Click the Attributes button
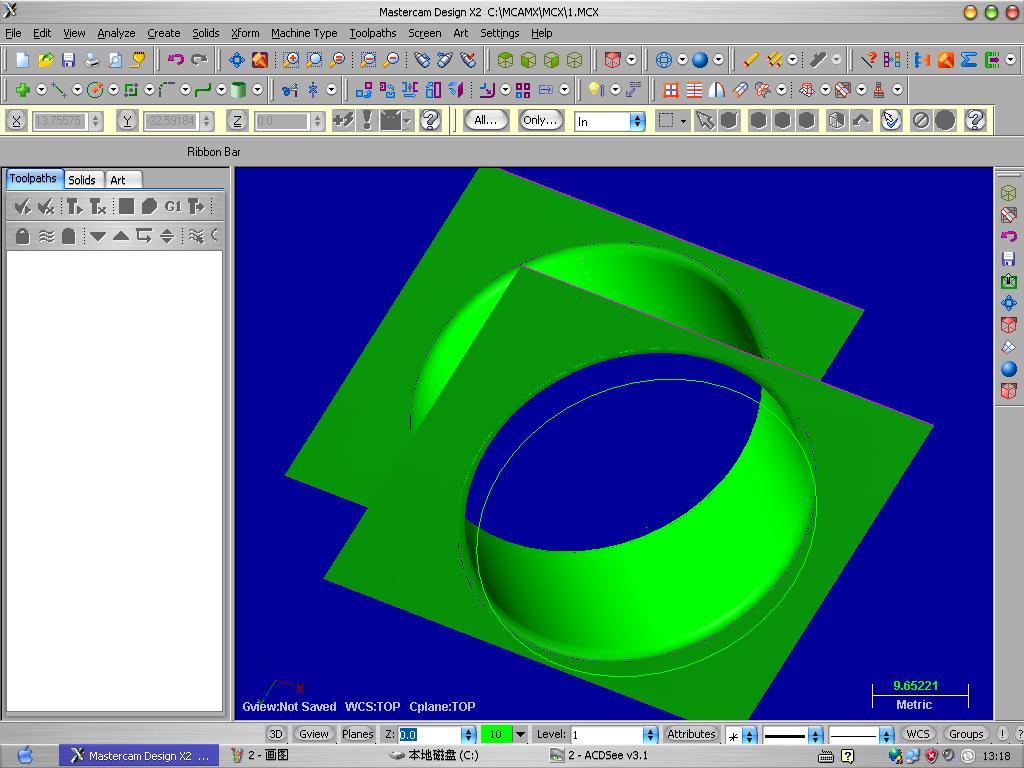The height and width of the screenshot is (768, 1024). coord(691,734)
